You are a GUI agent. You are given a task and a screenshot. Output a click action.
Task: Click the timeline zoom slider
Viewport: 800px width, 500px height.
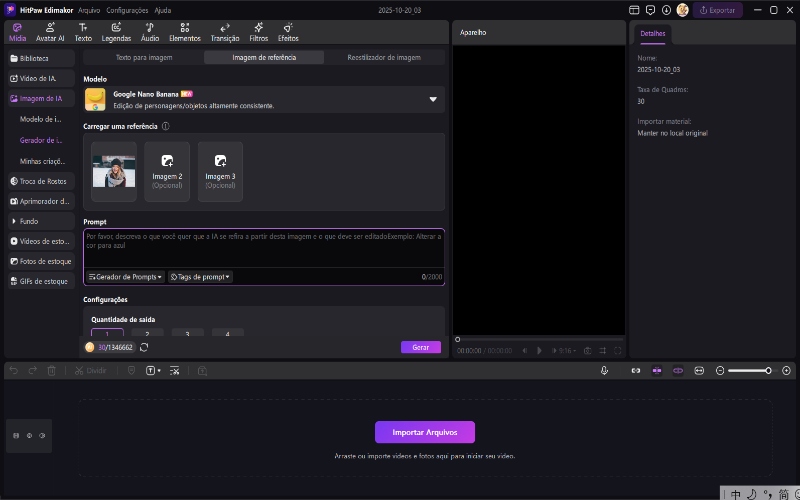click(748, 370)
